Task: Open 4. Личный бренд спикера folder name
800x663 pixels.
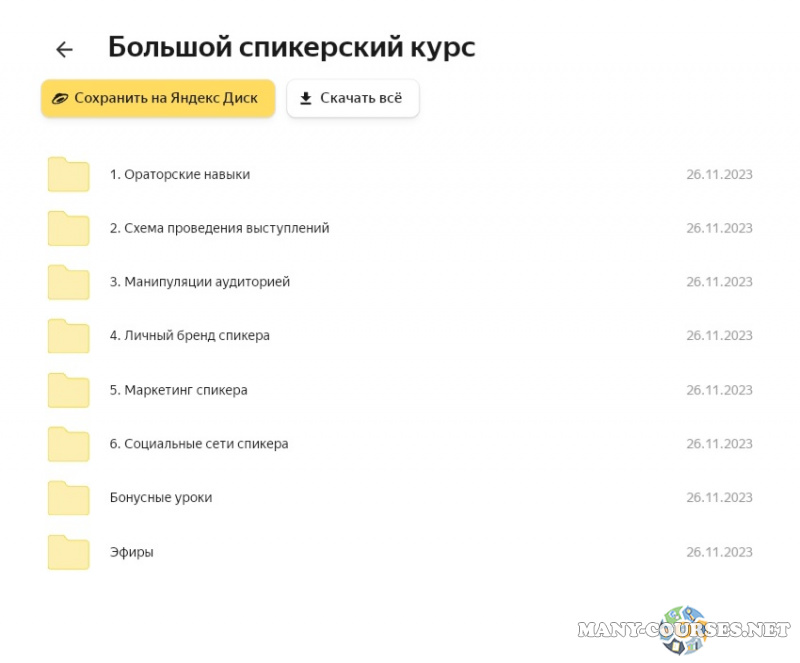Action: (190, 336)
